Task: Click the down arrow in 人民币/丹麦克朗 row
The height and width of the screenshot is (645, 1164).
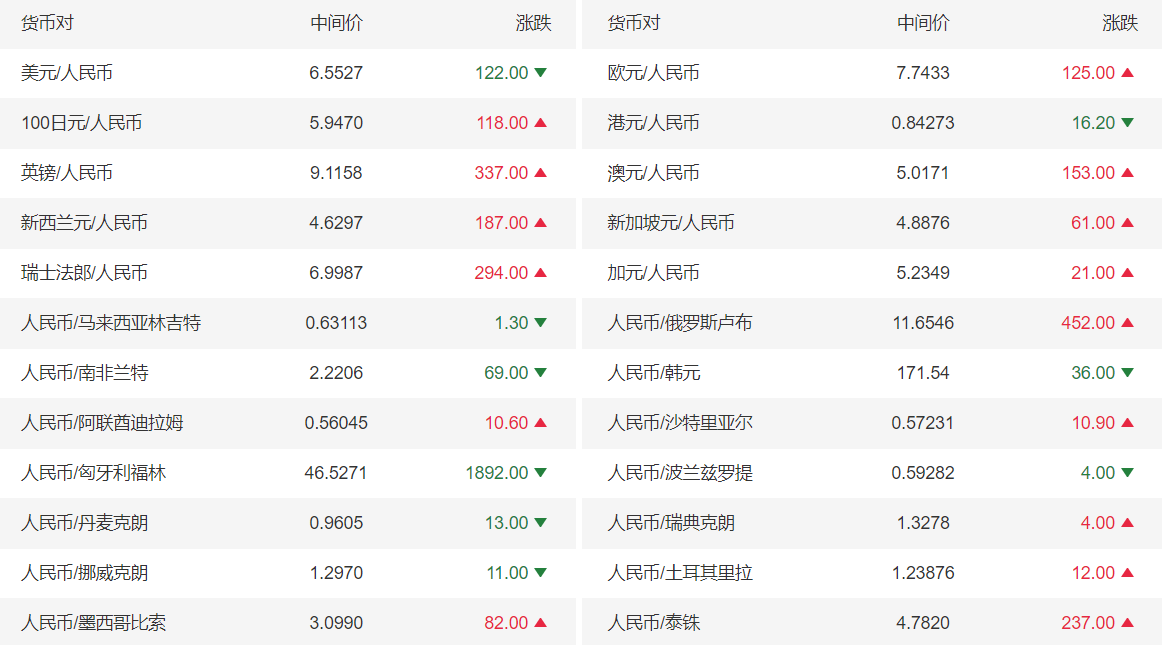Action: tap(540, 523)
